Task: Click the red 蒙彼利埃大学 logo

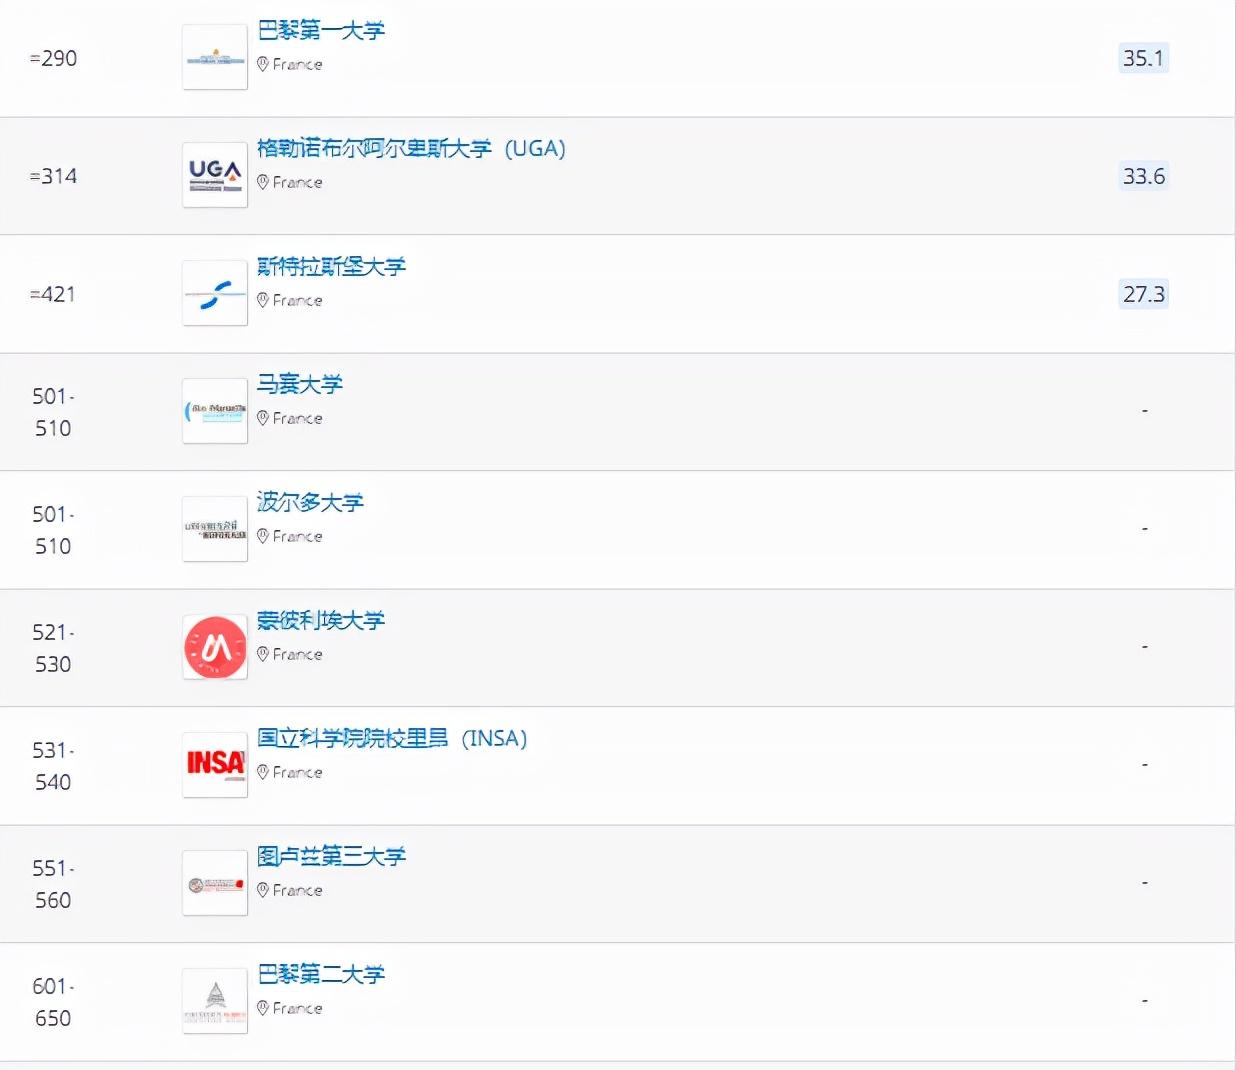Action: (215, 647)
